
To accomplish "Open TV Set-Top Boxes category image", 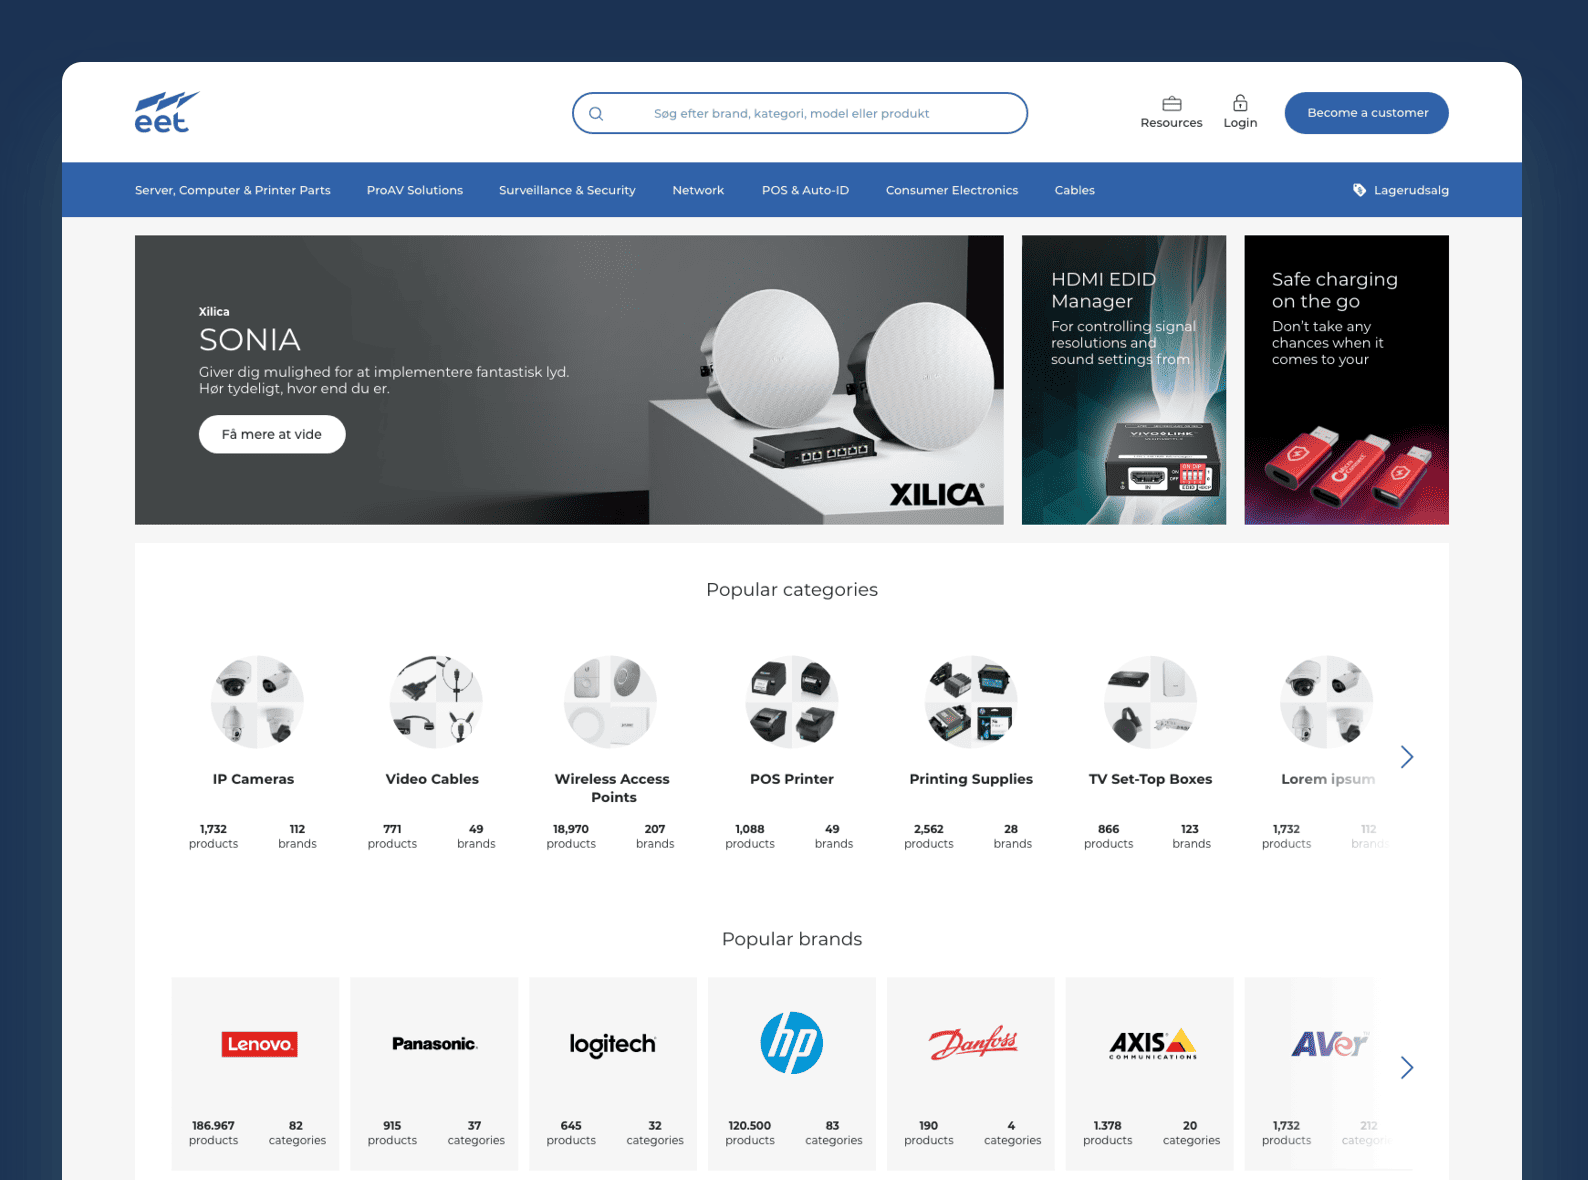I will click(1150, 702).
